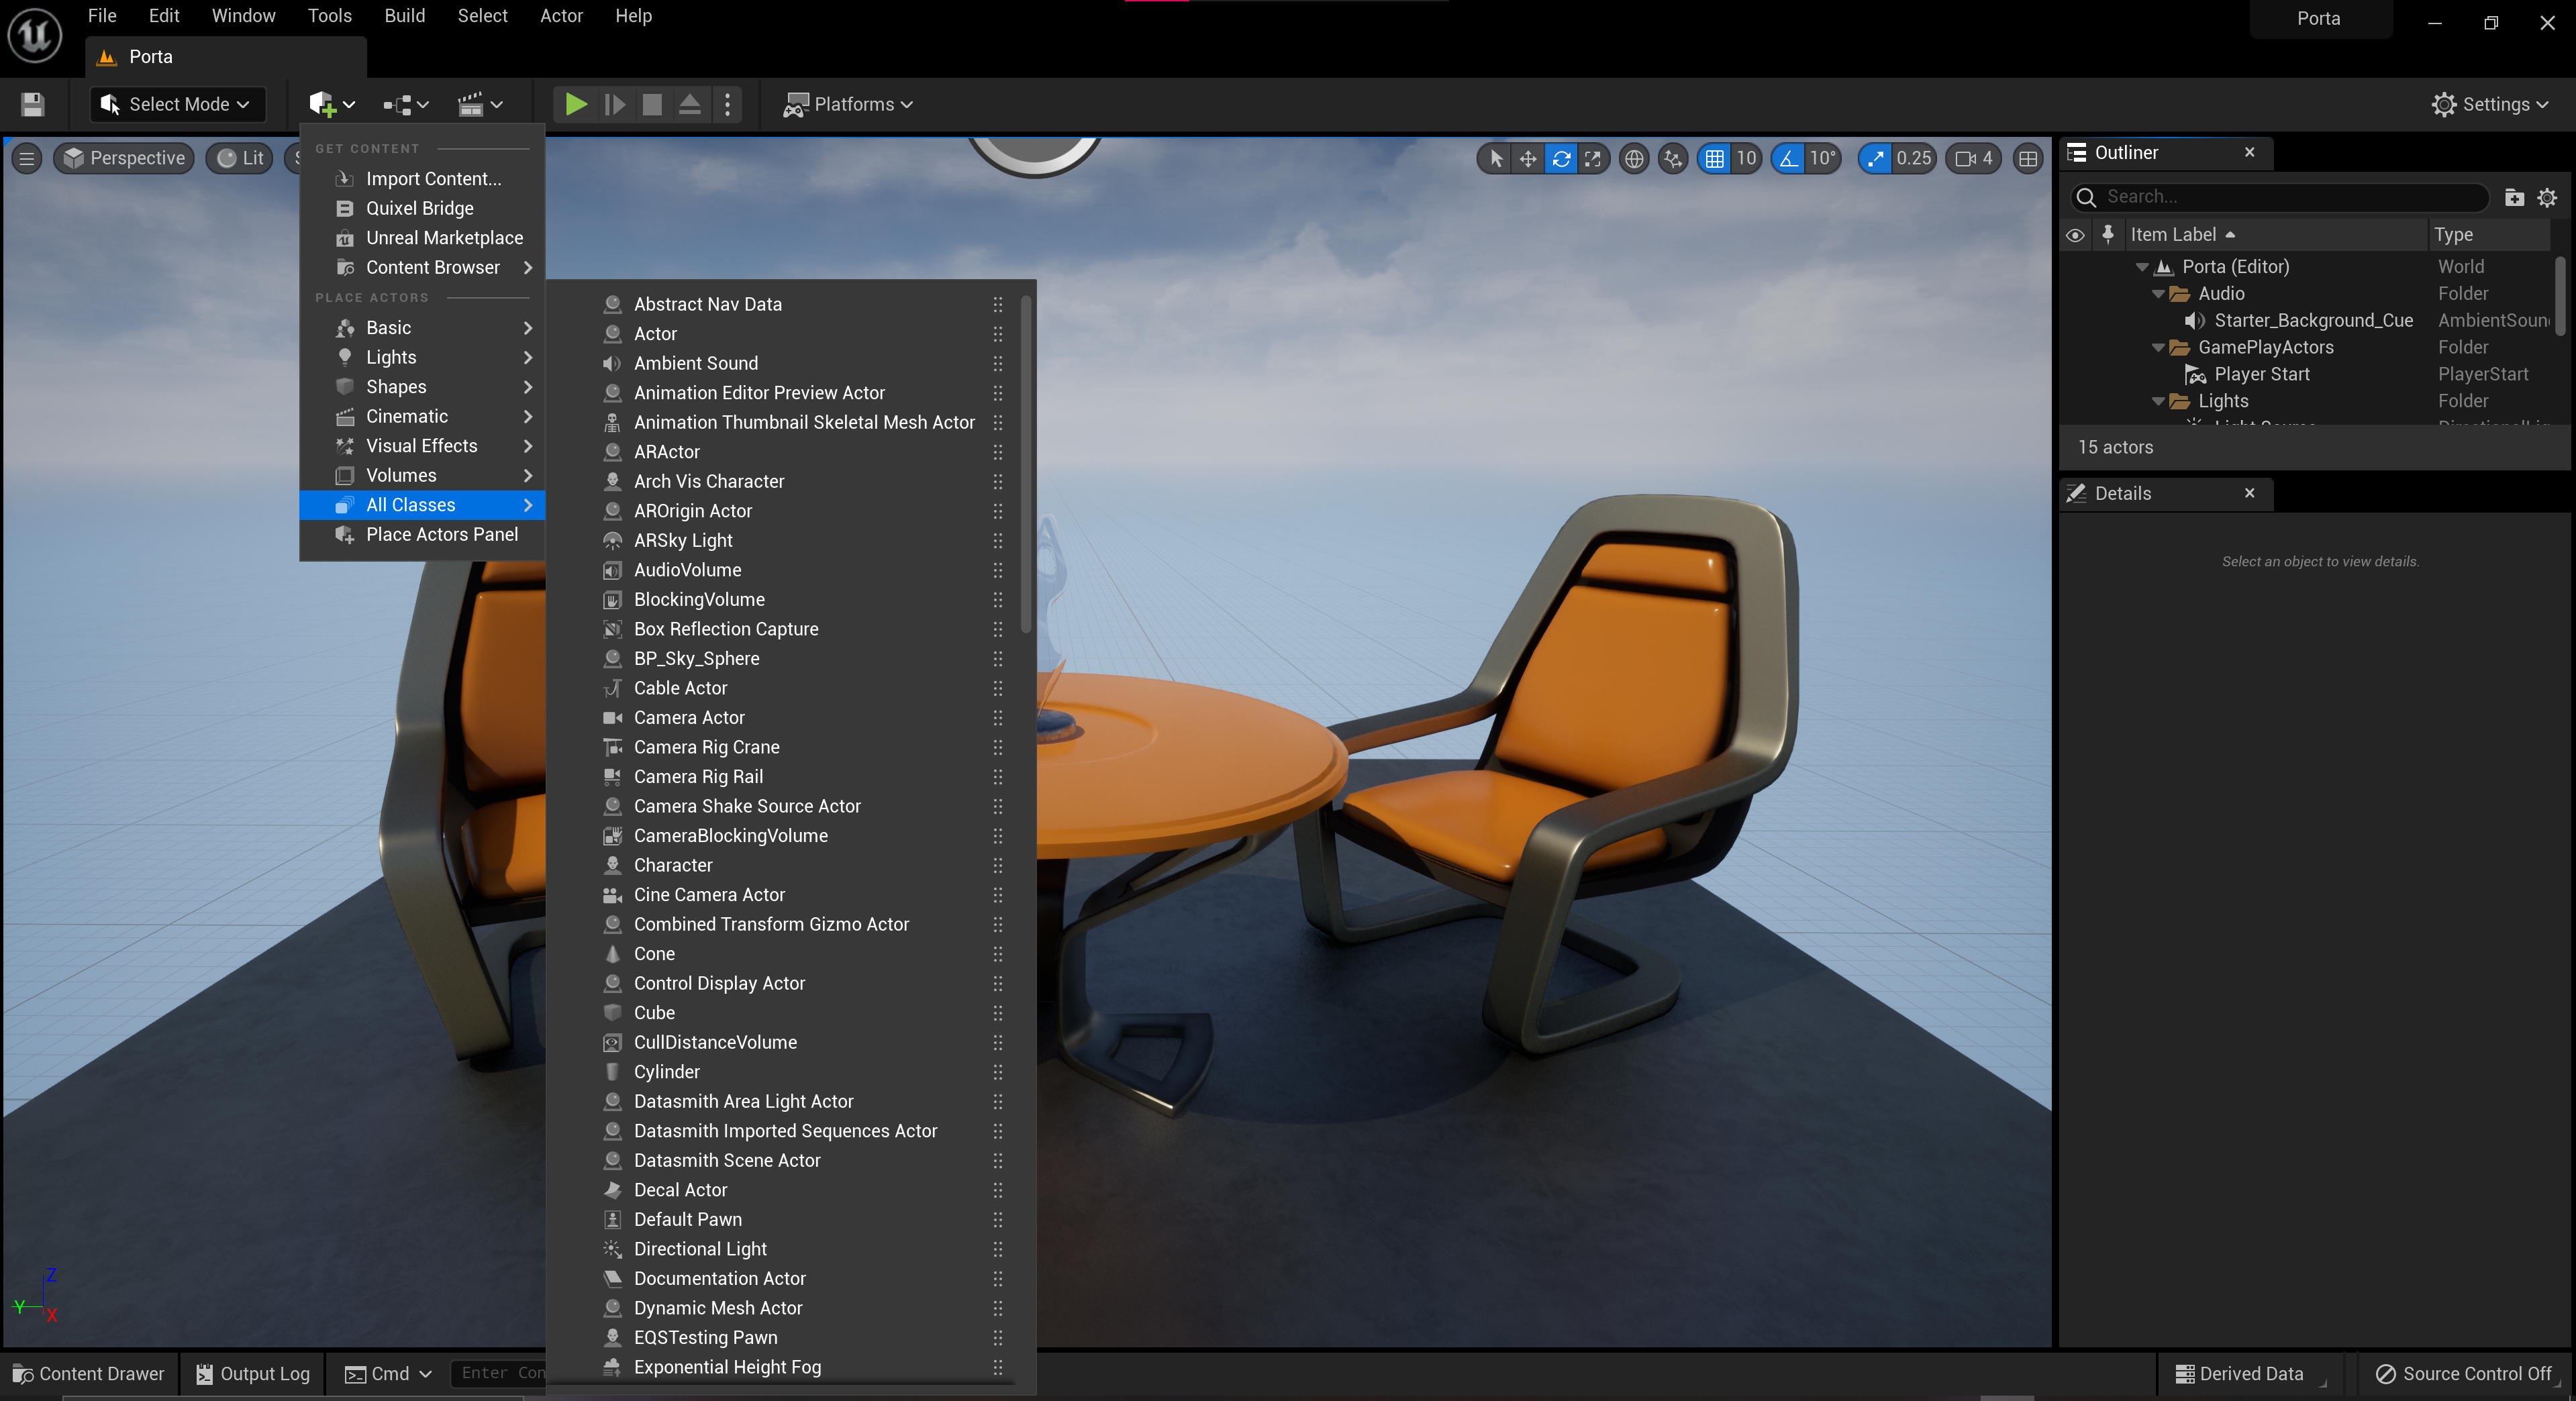
Task: Select the rotate gizmo tool
Action: click(x=1560, y=158)
